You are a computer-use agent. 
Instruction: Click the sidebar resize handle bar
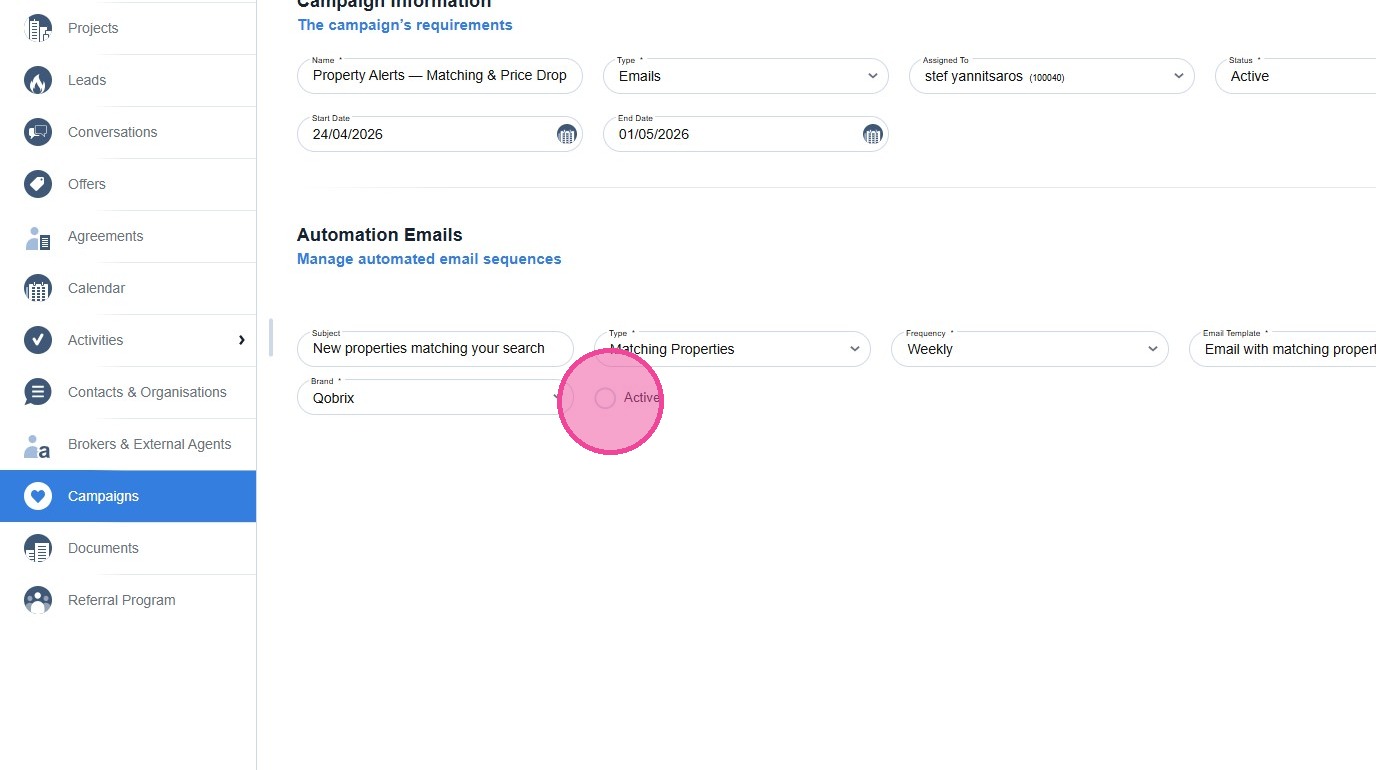coord(271,338)
